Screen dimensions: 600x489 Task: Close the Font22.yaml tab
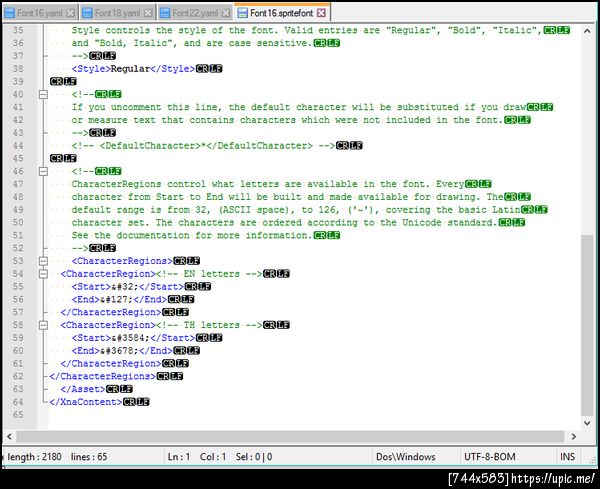[226, 13]
